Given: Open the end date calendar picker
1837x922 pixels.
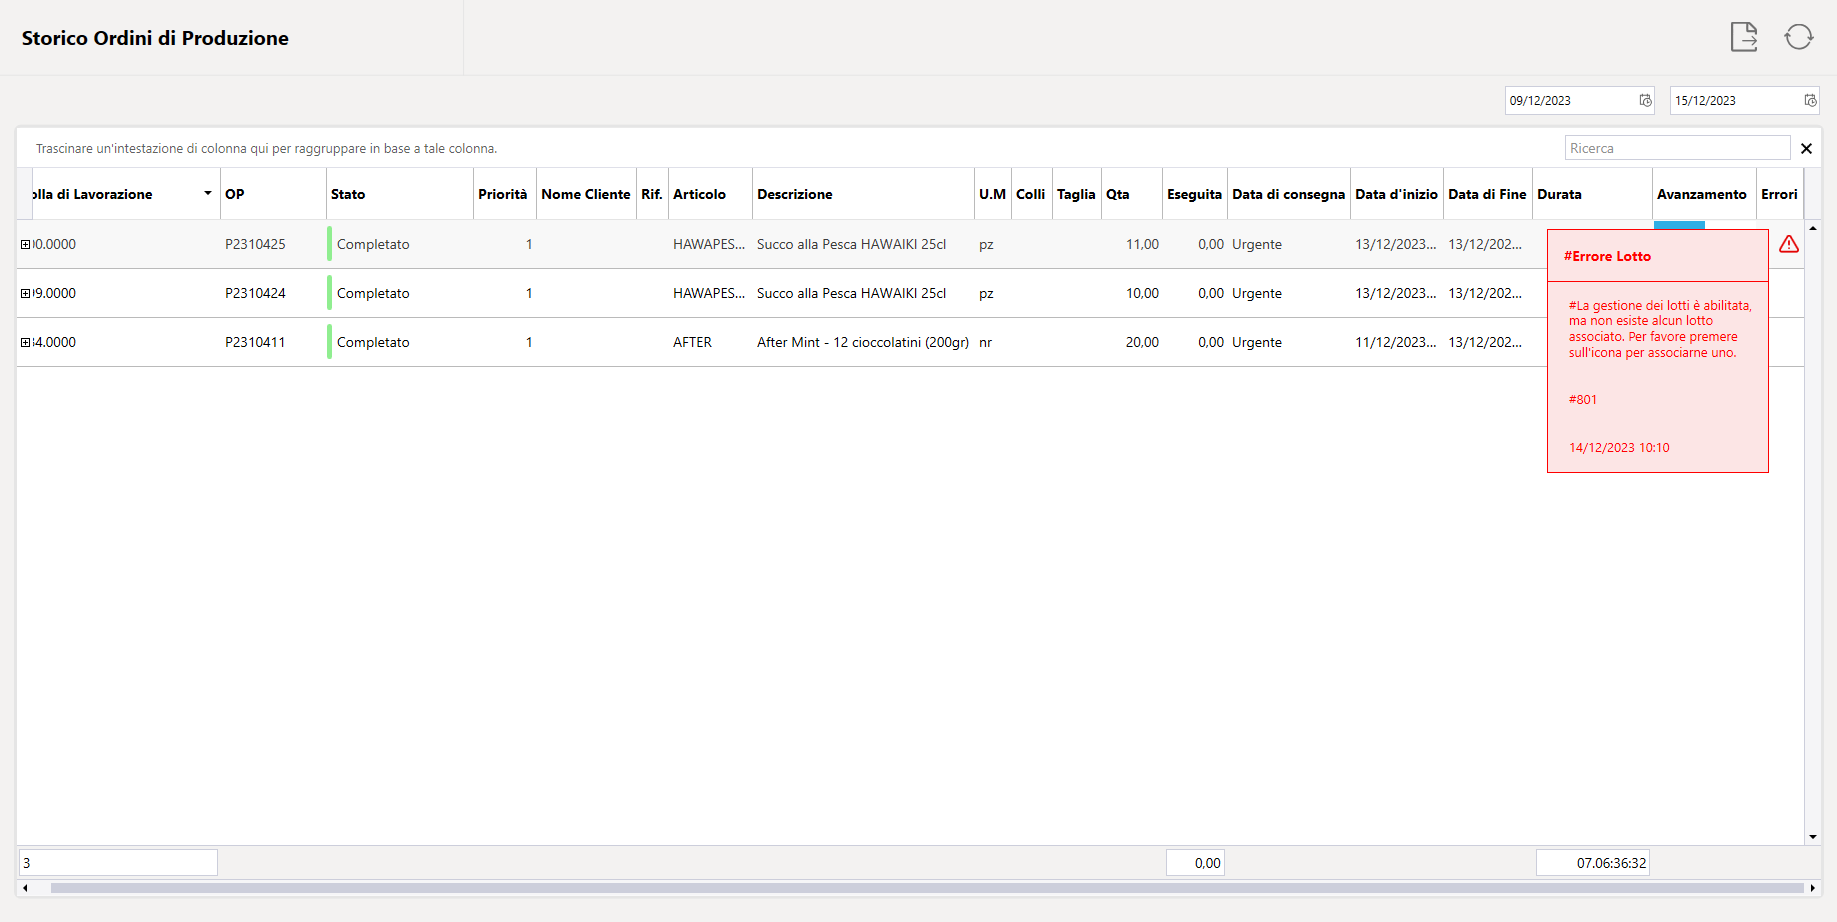Looking at the screenshot, I should tap(1810, 100).
